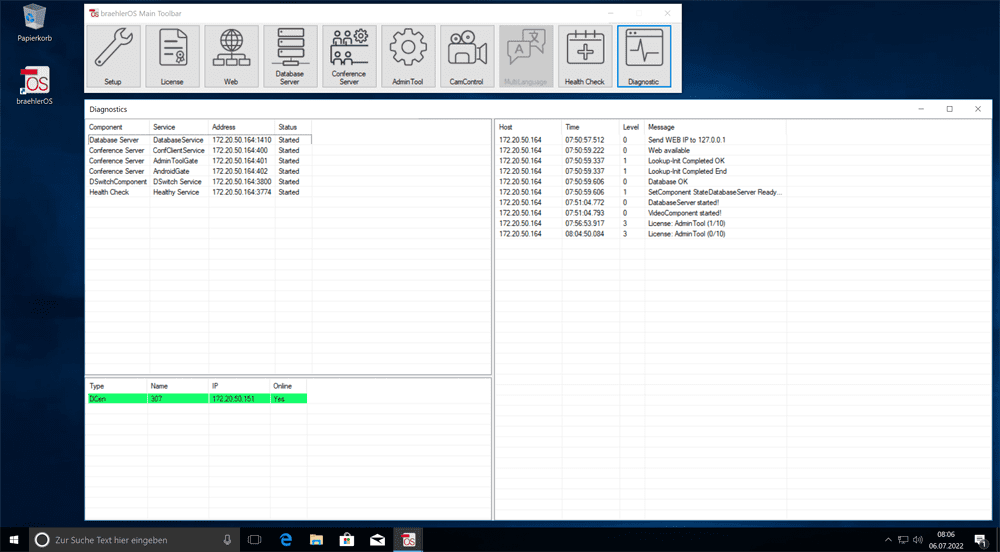This screenshot has height=552, width=1000.
Task: Select the 'Web available' log entry
Action: pyautogui.click(x=641, y=150)
